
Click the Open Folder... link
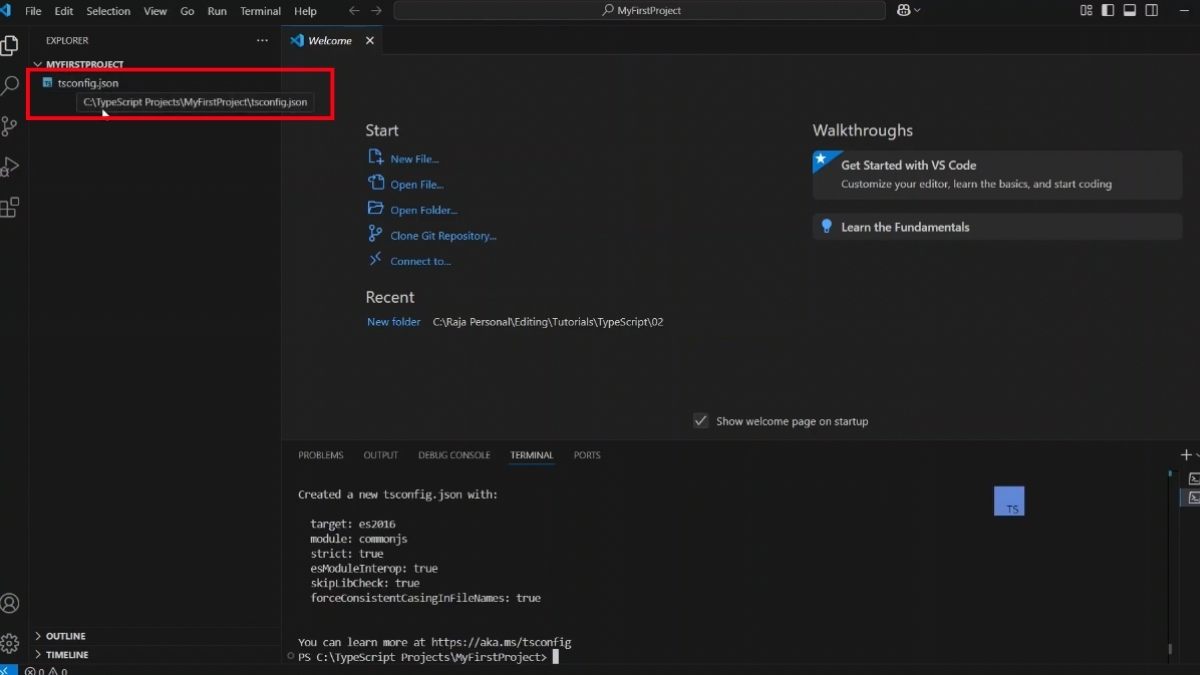[424, 210]
